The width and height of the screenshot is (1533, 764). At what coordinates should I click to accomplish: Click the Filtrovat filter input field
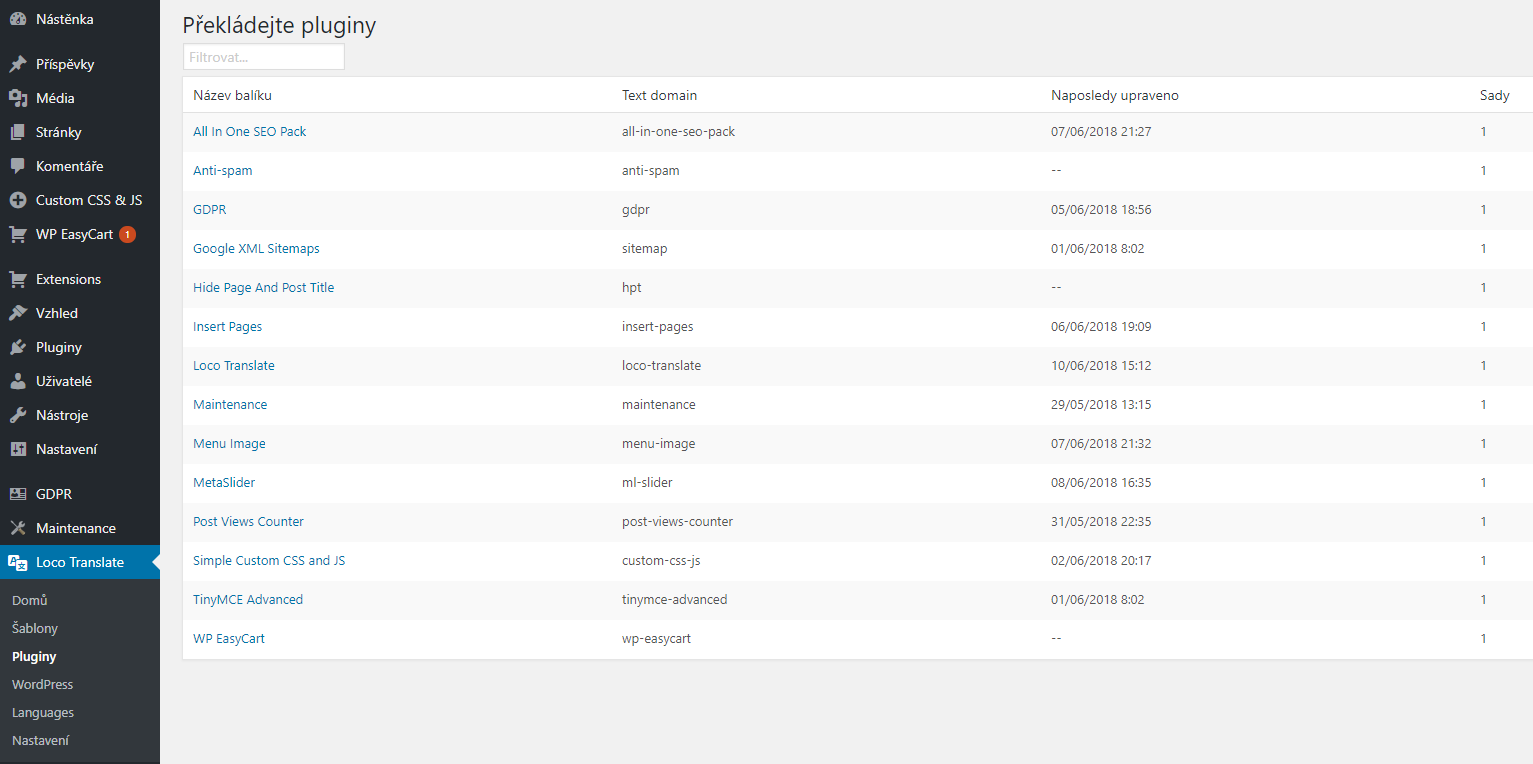264,57
